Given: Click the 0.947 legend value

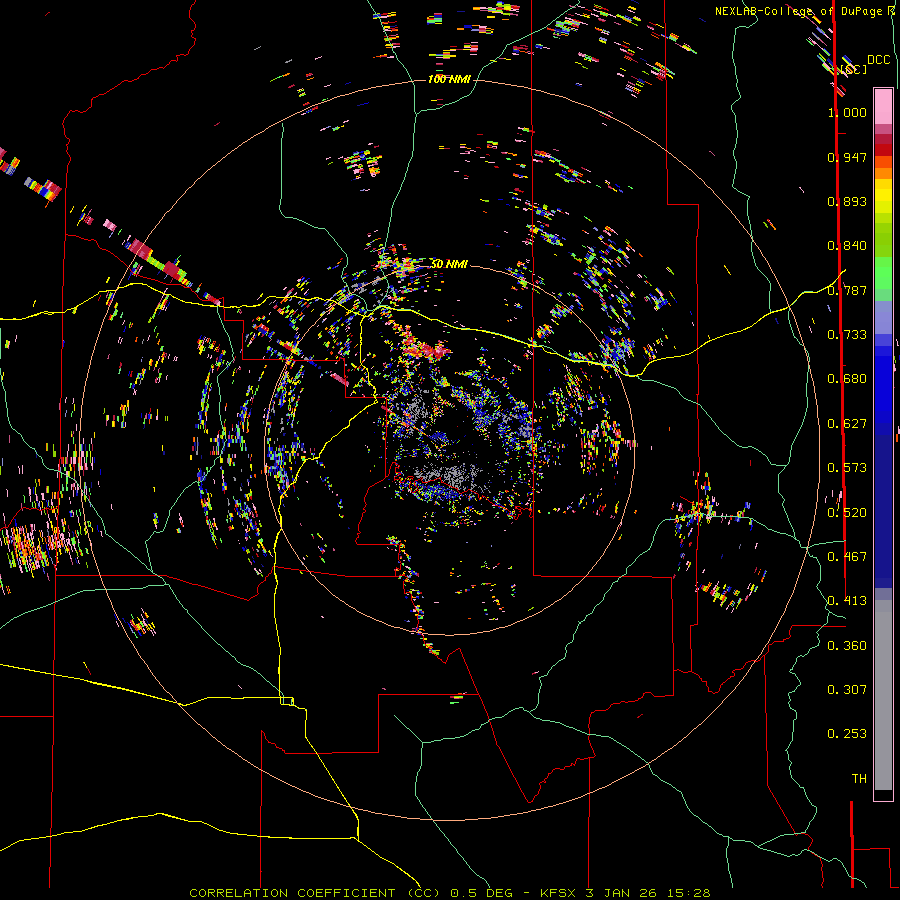Looking at the screenshot, I should (x=847, y=157).
